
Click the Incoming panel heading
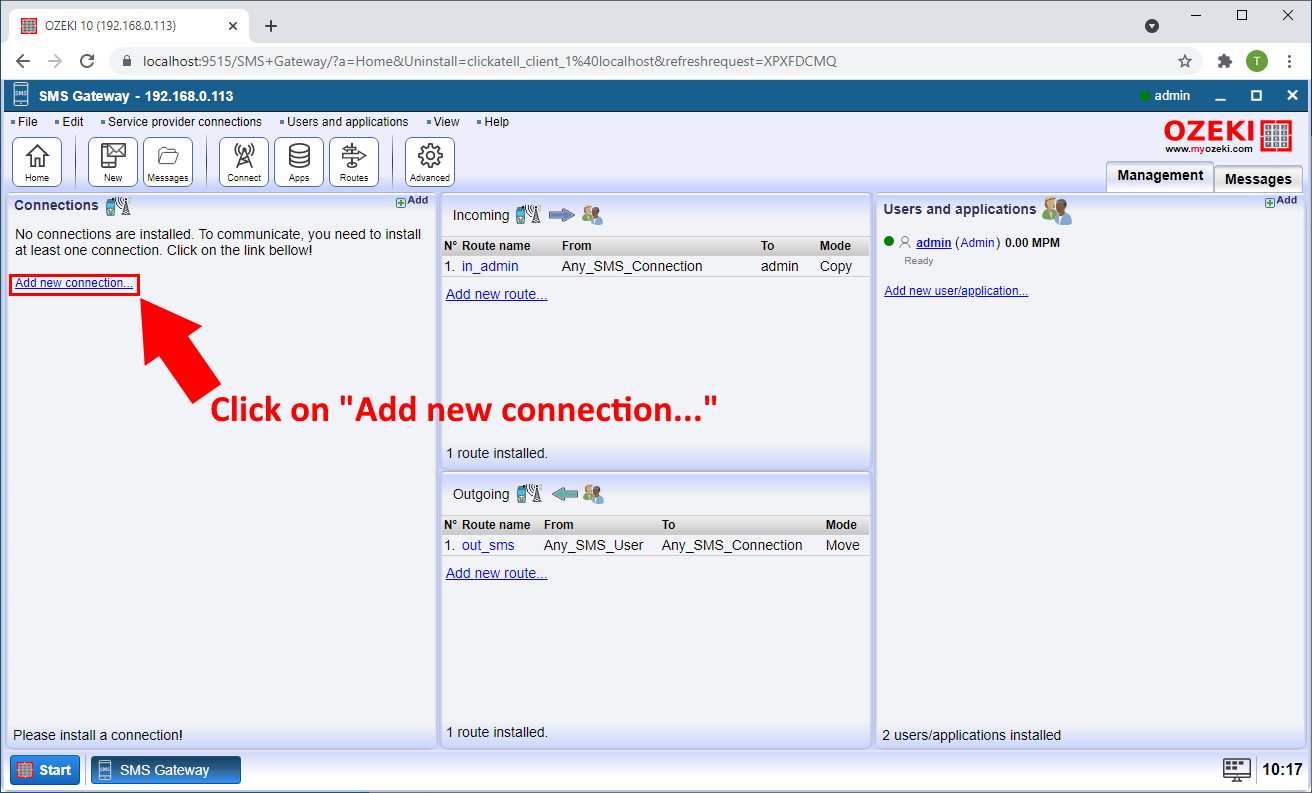click(481, 215)
